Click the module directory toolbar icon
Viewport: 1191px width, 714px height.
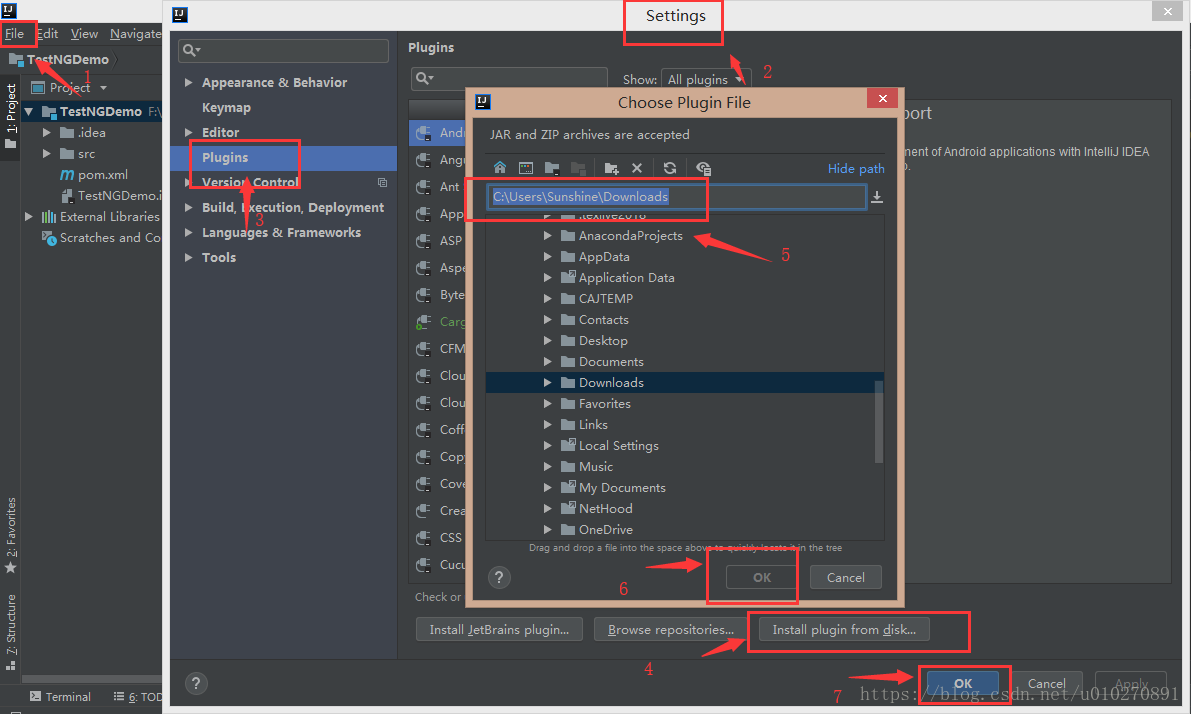[x=578, y=168]
